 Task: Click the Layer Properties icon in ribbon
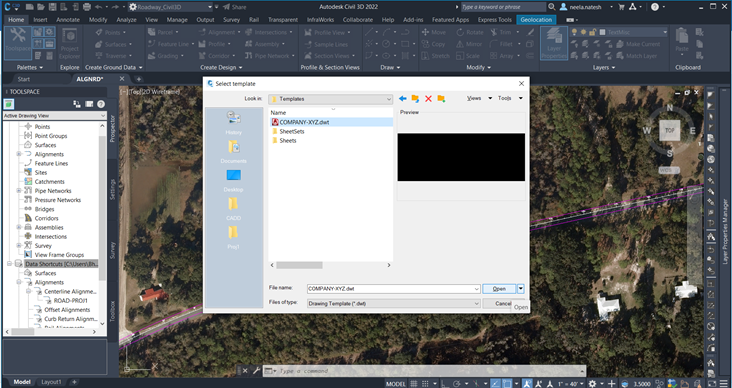(554, 43)
